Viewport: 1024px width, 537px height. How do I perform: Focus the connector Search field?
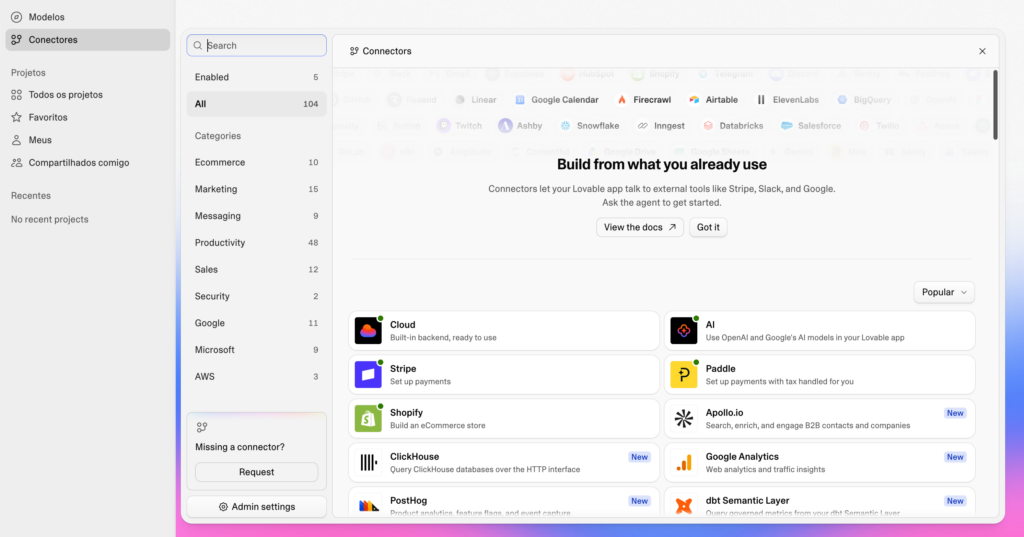pyautogui.click(x=257, y=46)
